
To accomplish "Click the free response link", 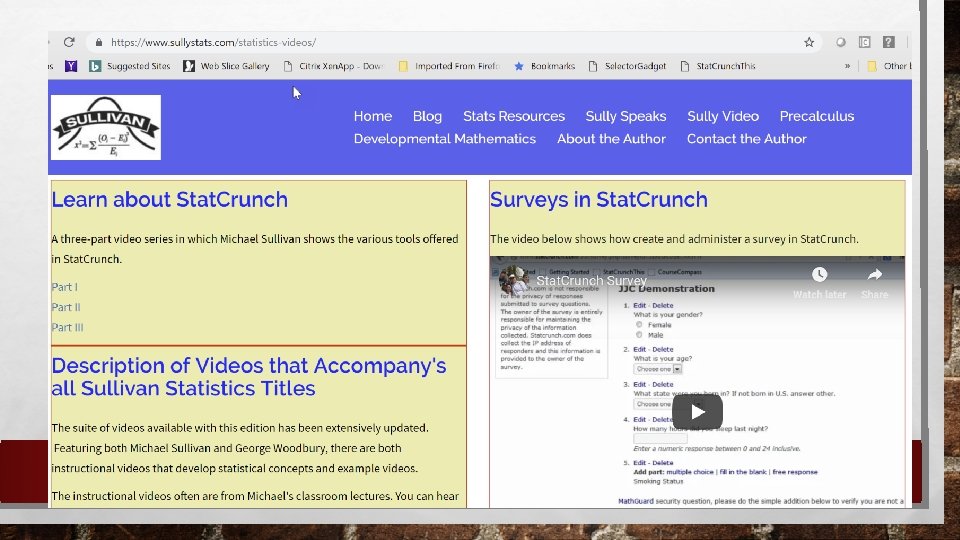I will click(795, 472).
